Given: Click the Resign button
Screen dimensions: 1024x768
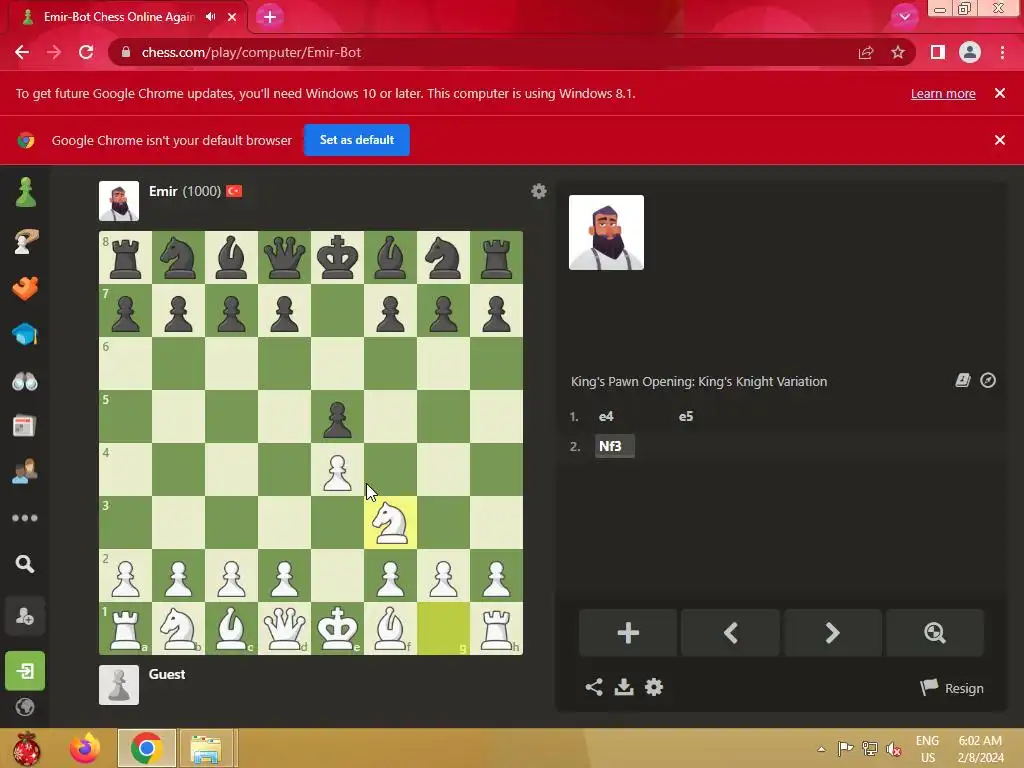Looking at the screenshot, I should (x=952, y=688).
